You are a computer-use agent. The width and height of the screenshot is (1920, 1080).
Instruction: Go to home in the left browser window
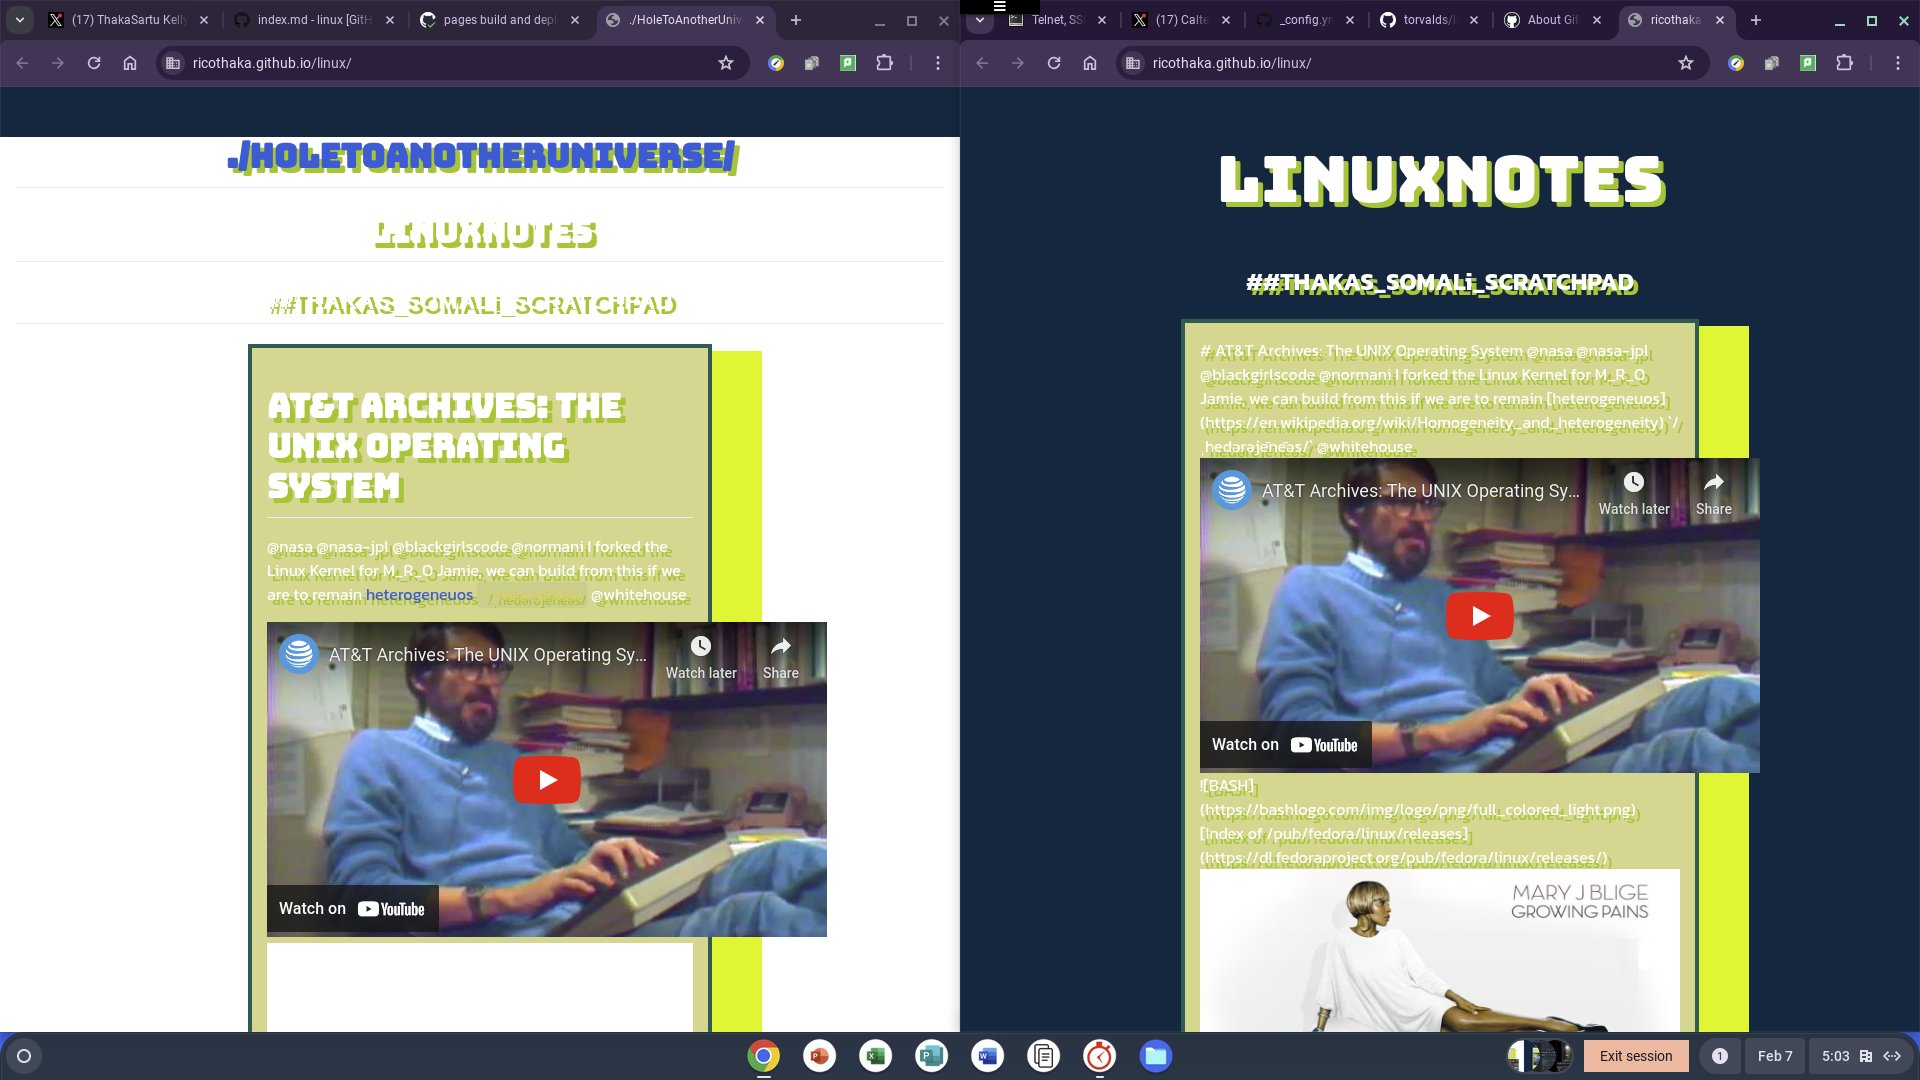pyautogui.click(x=130, y=63)
